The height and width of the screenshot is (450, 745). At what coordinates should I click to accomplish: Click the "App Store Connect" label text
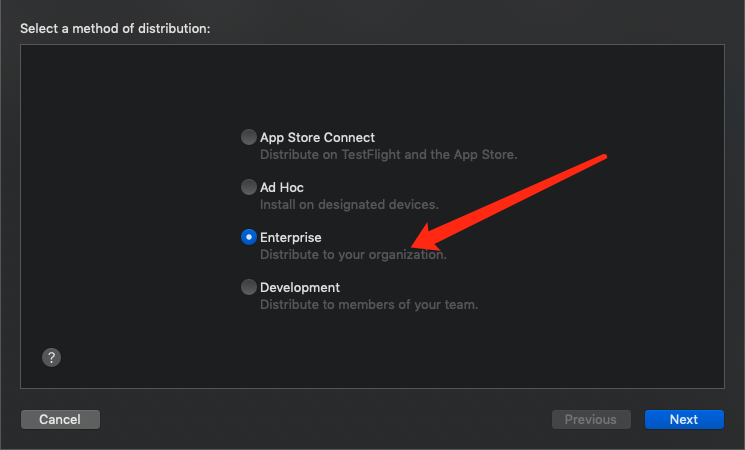click(317, 137)
